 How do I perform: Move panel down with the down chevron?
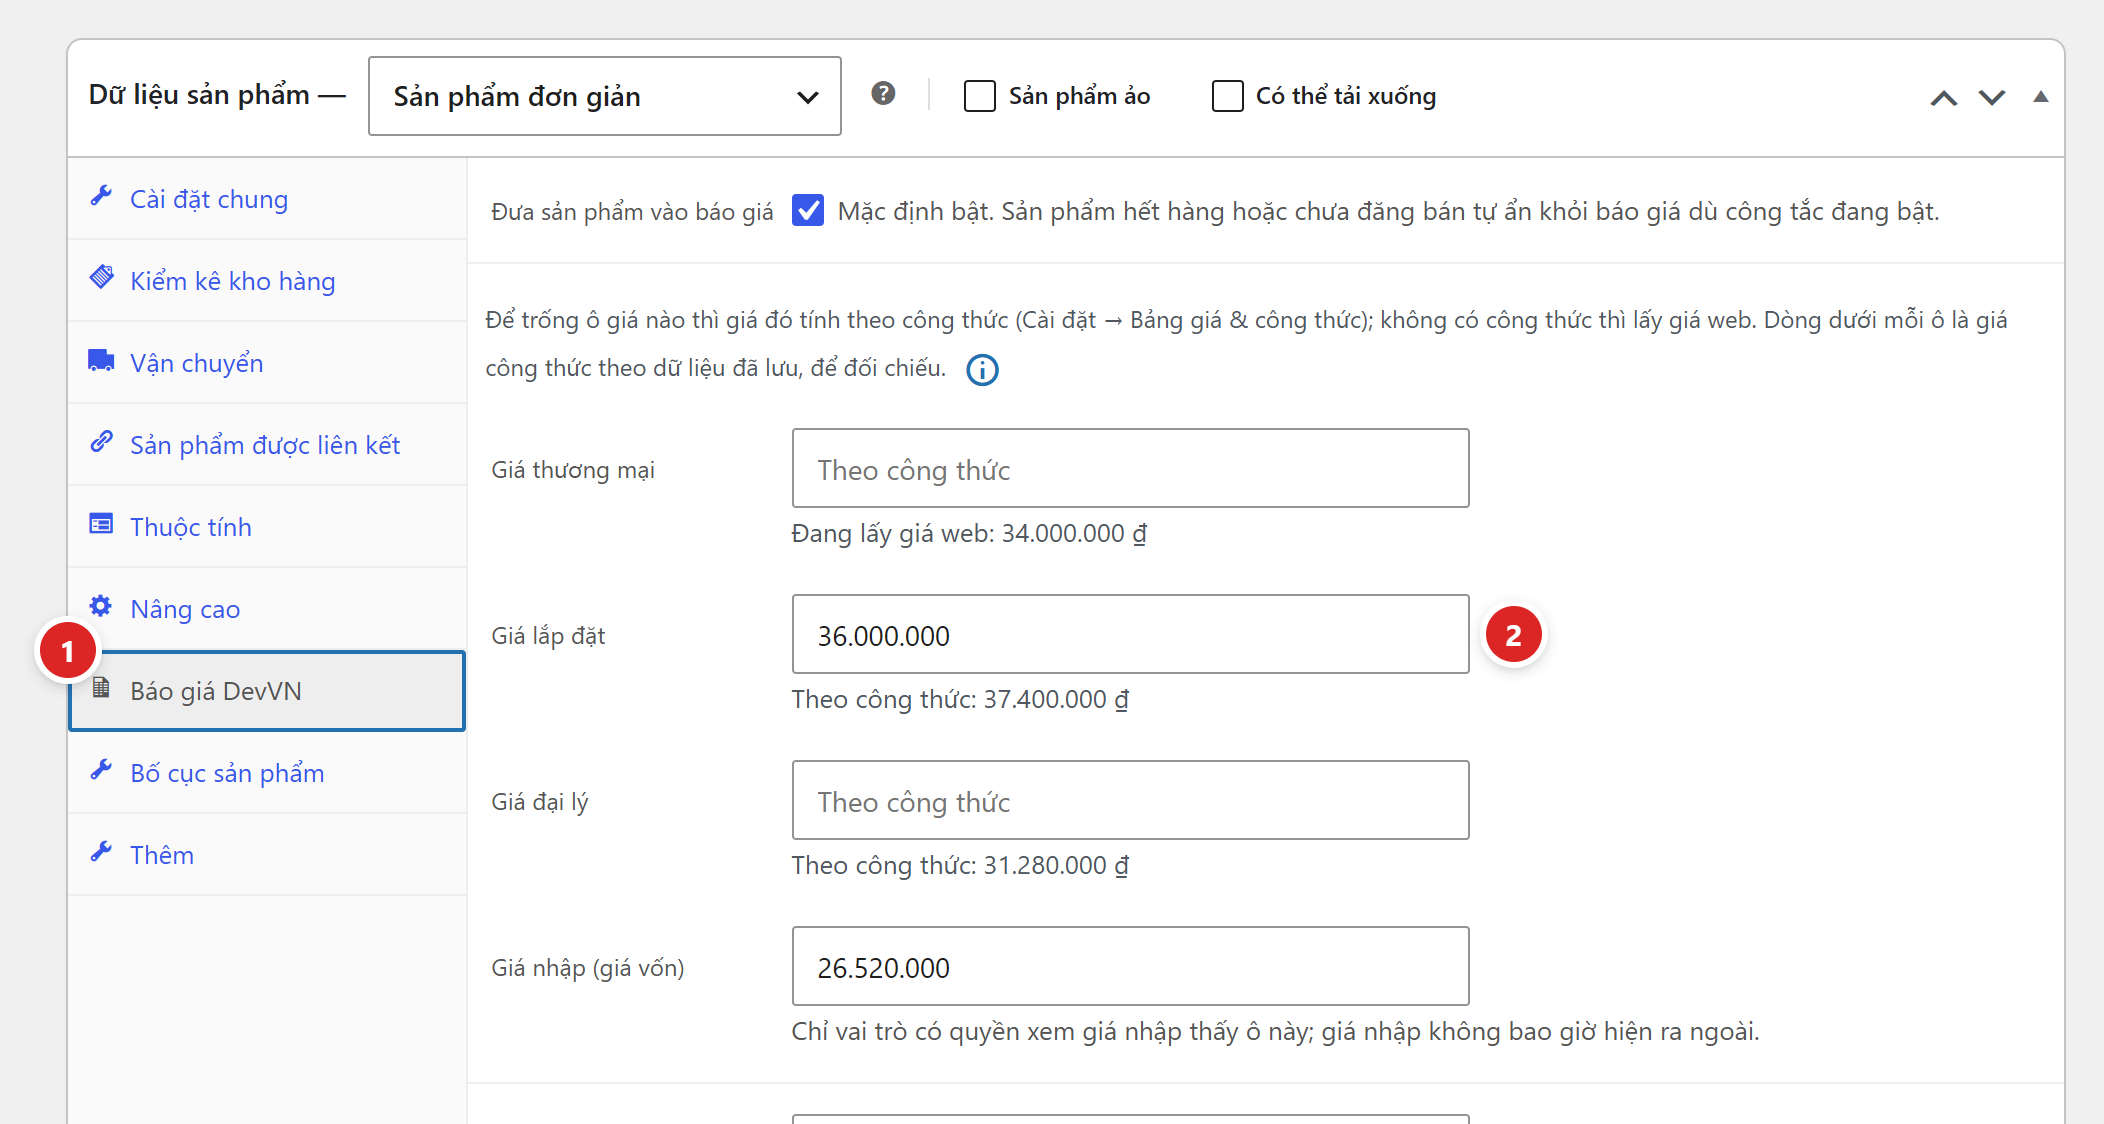tap(1992, 97)
